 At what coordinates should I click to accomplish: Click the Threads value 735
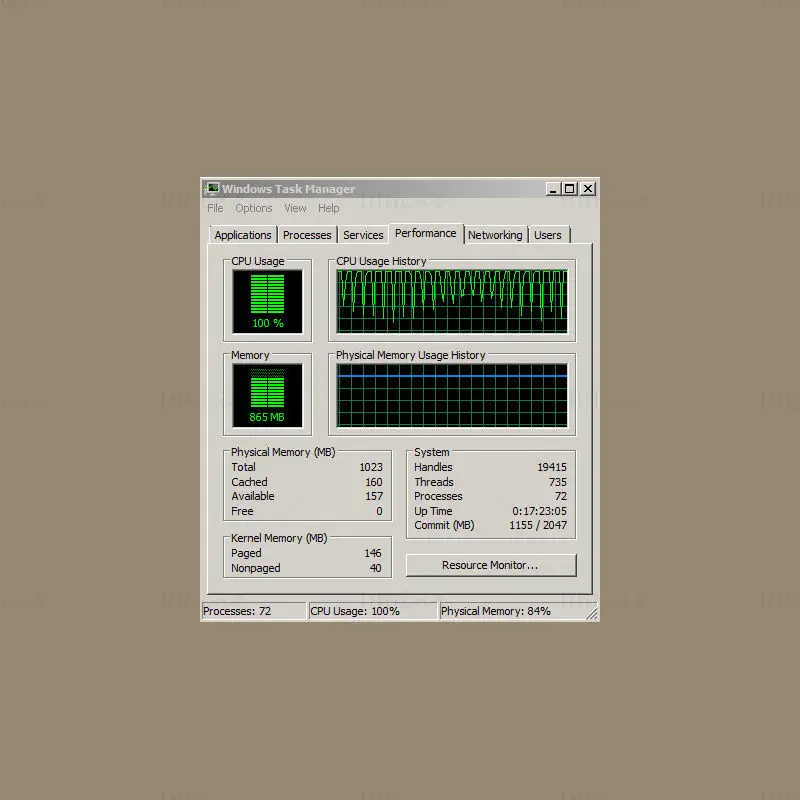coord(558,482)
